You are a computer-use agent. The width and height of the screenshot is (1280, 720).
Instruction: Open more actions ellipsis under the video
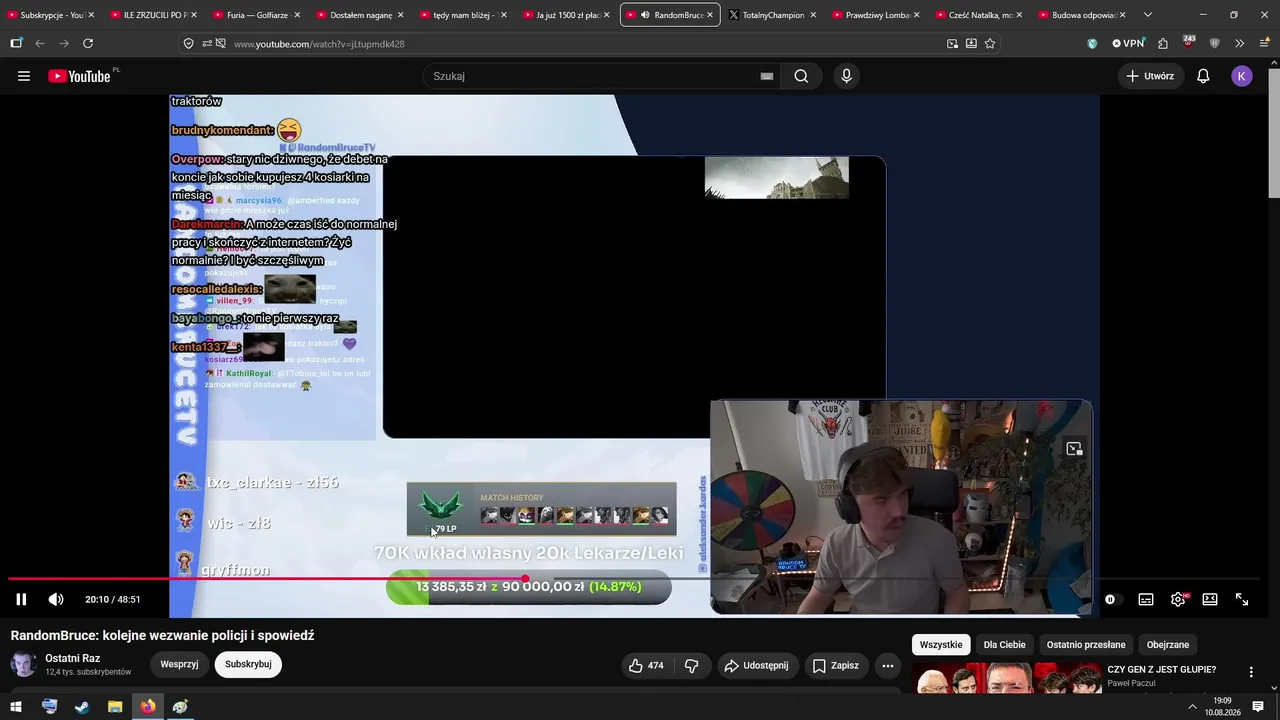point(887,665)
